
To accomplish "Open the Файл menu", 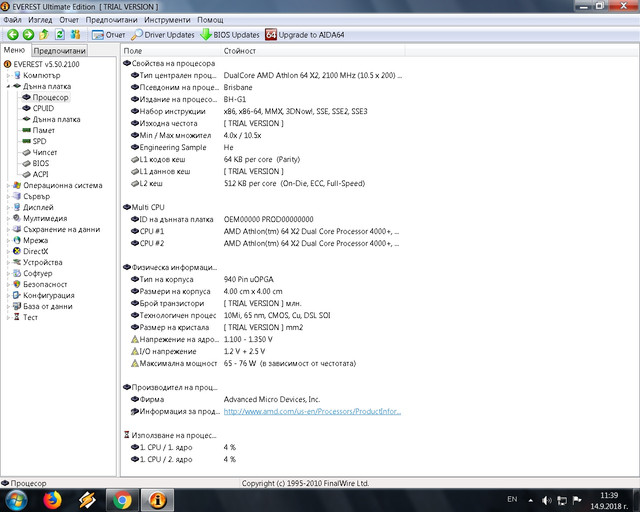I will [x=12, y=20].
